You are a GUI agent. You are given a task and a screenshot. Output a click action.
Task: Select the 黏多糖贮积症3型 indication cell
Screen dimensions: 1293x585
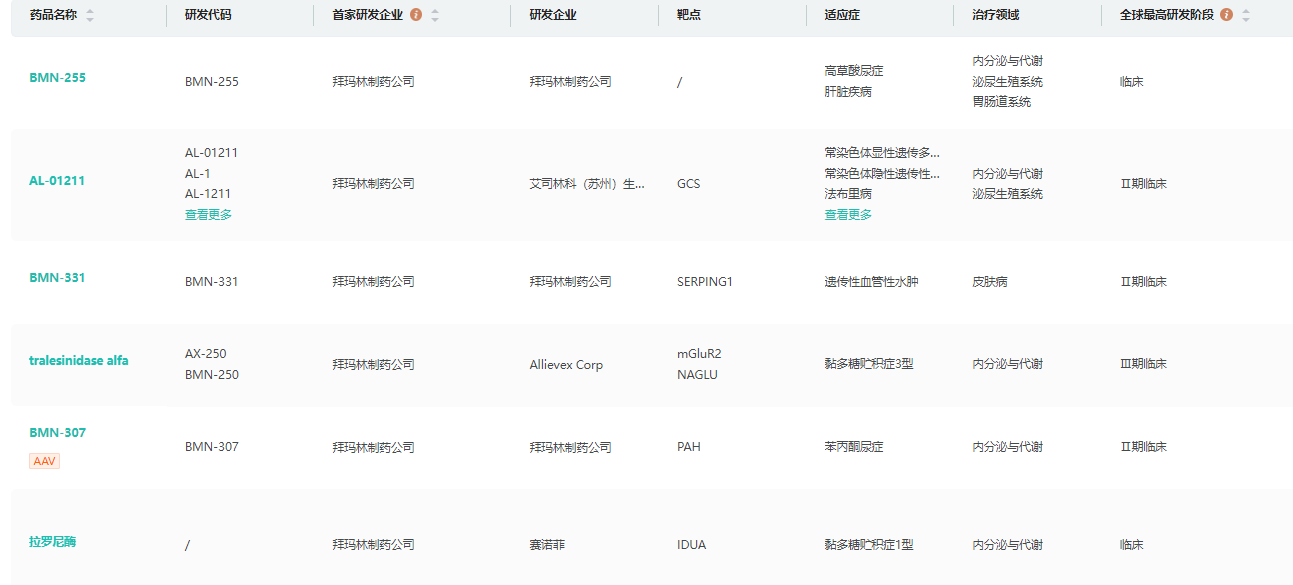[869, 364]
